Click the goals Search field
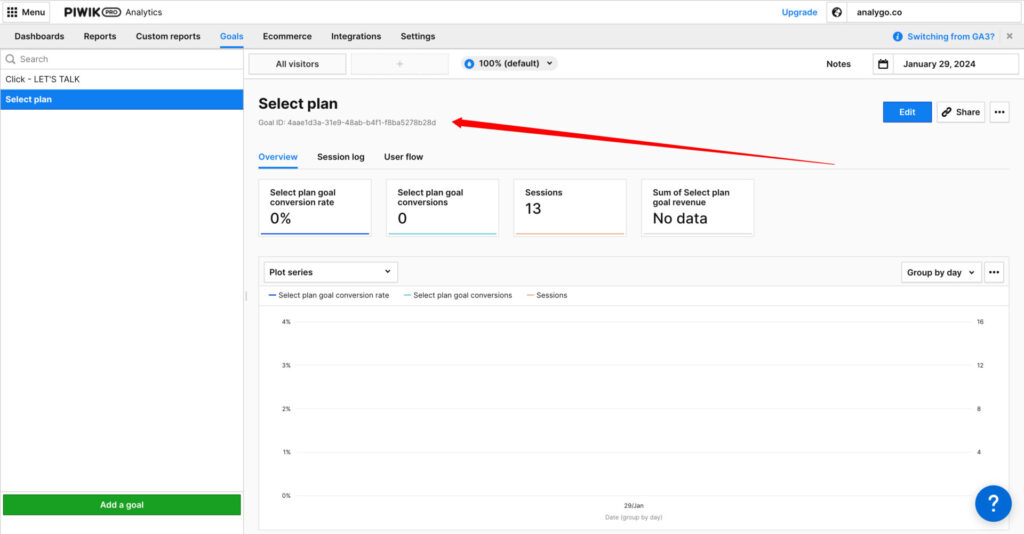 pos(122,59)
